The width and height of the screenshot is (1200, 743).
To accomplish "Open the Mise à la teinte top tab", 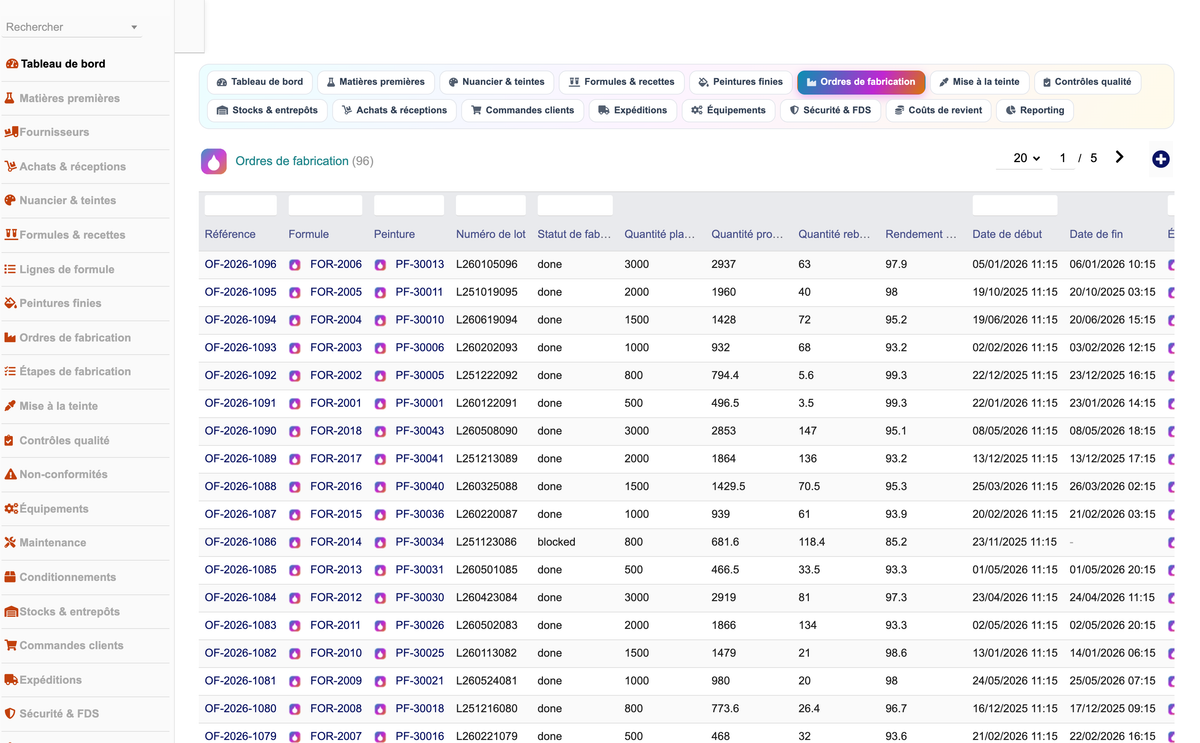I will click(979, 82).
